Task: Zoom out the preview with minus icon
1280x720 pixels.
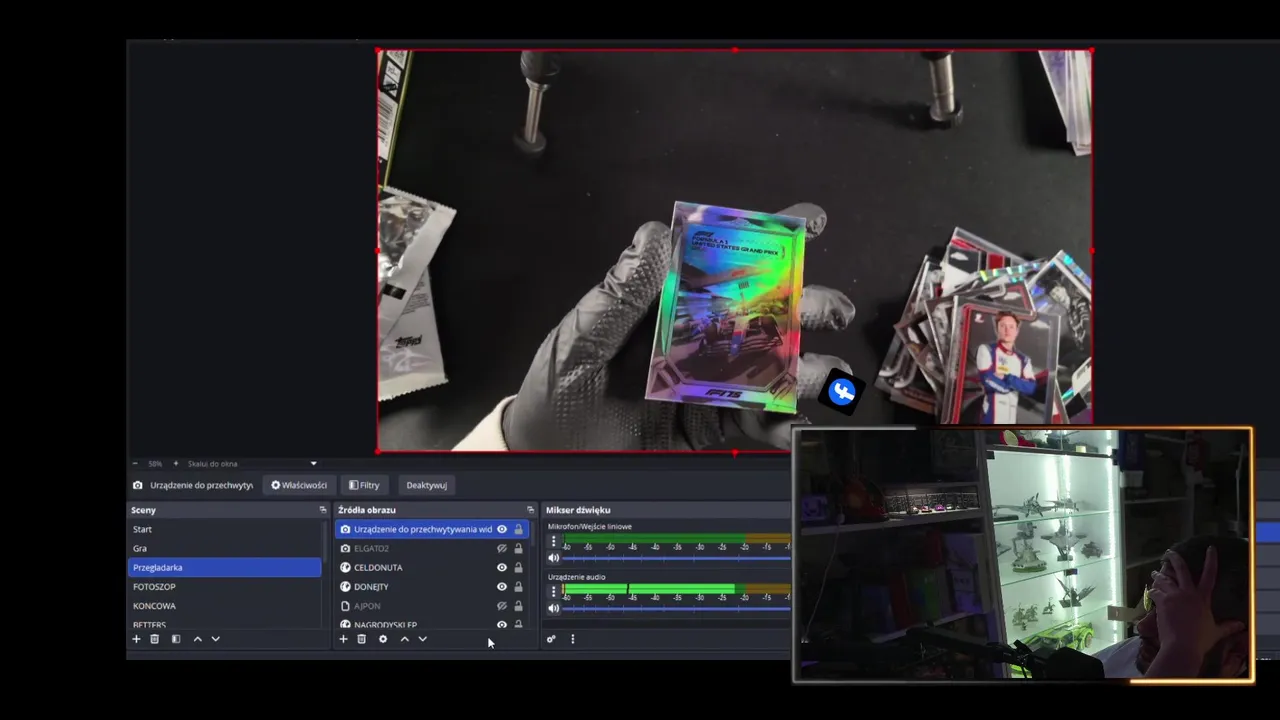Action: (135, 463)
